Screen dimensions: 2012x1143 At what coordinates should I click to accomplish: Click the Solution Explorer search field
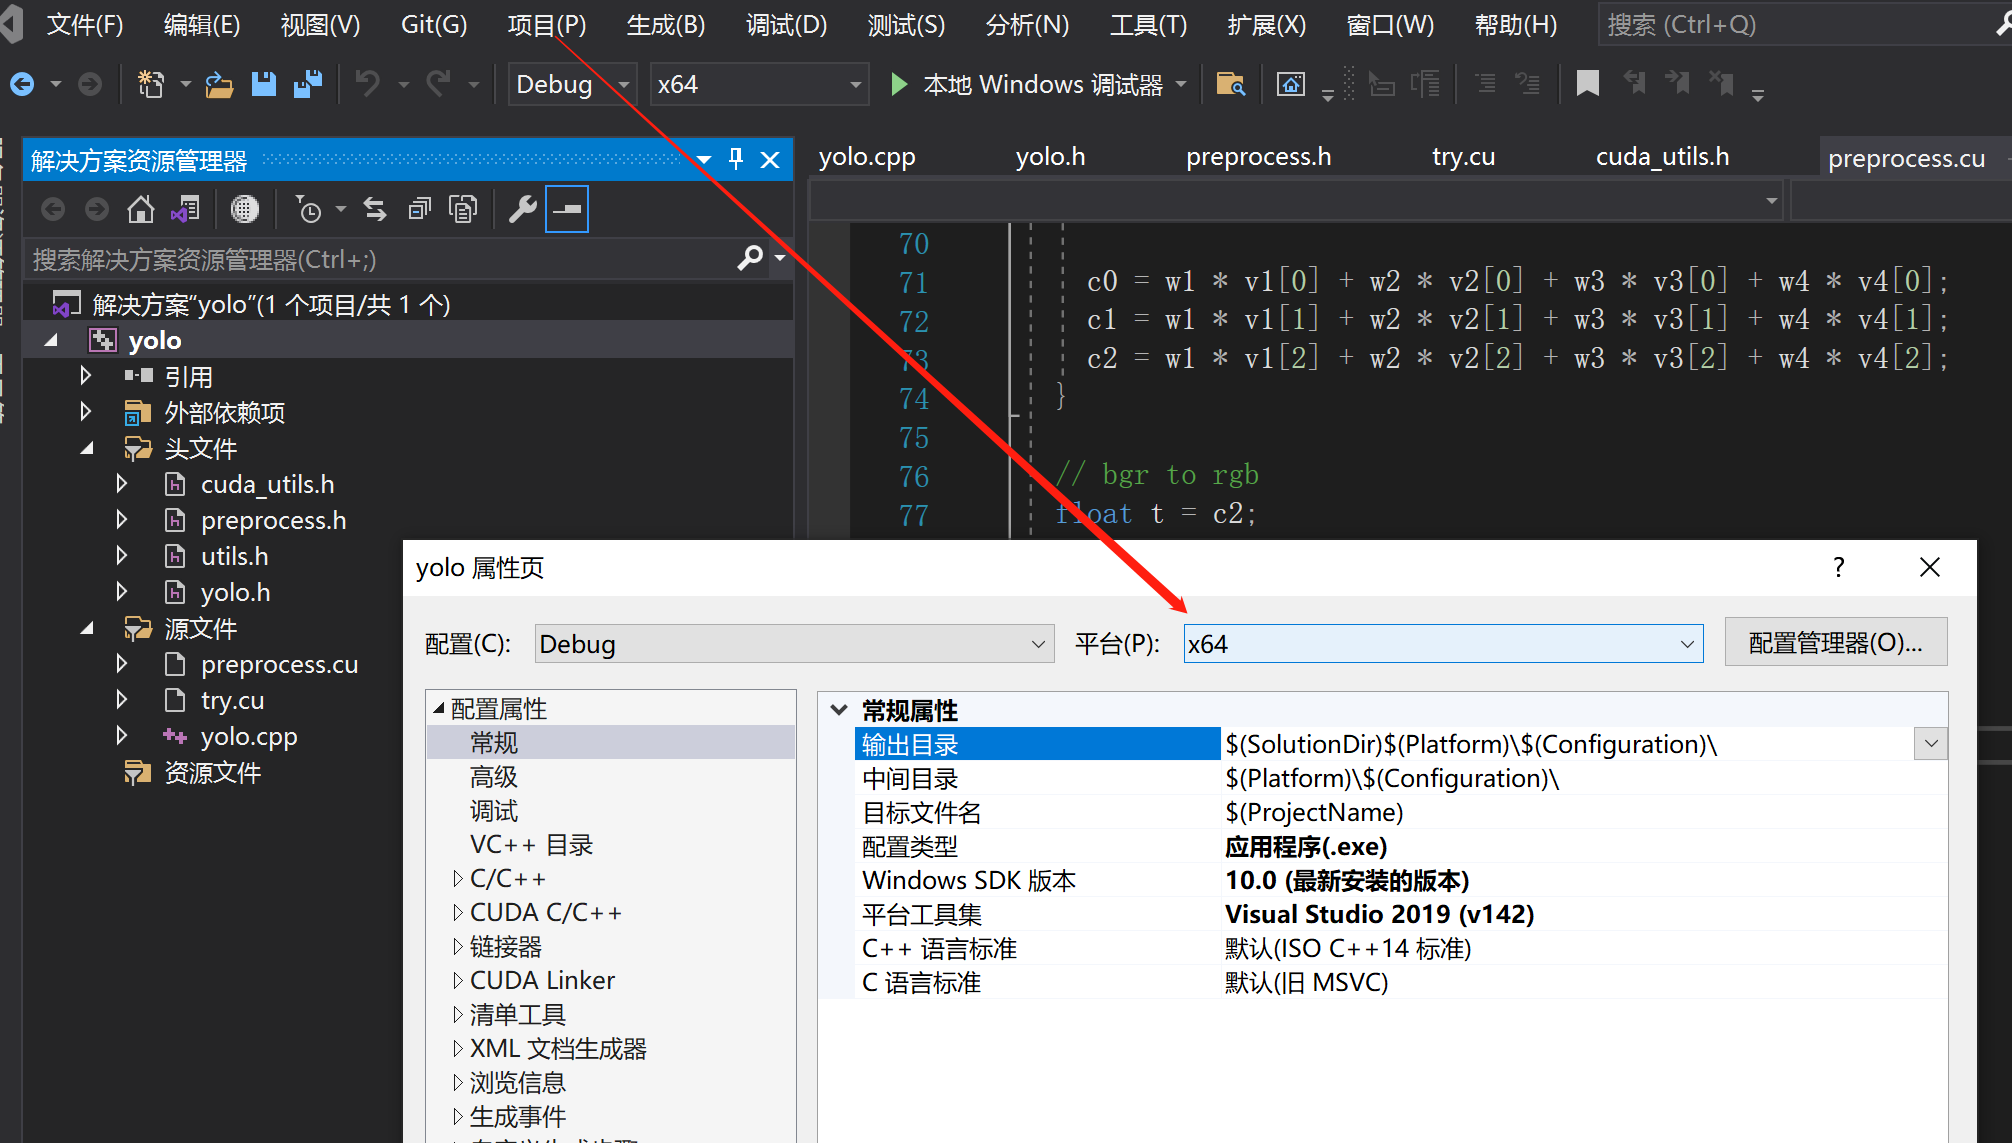click(380, 260)
